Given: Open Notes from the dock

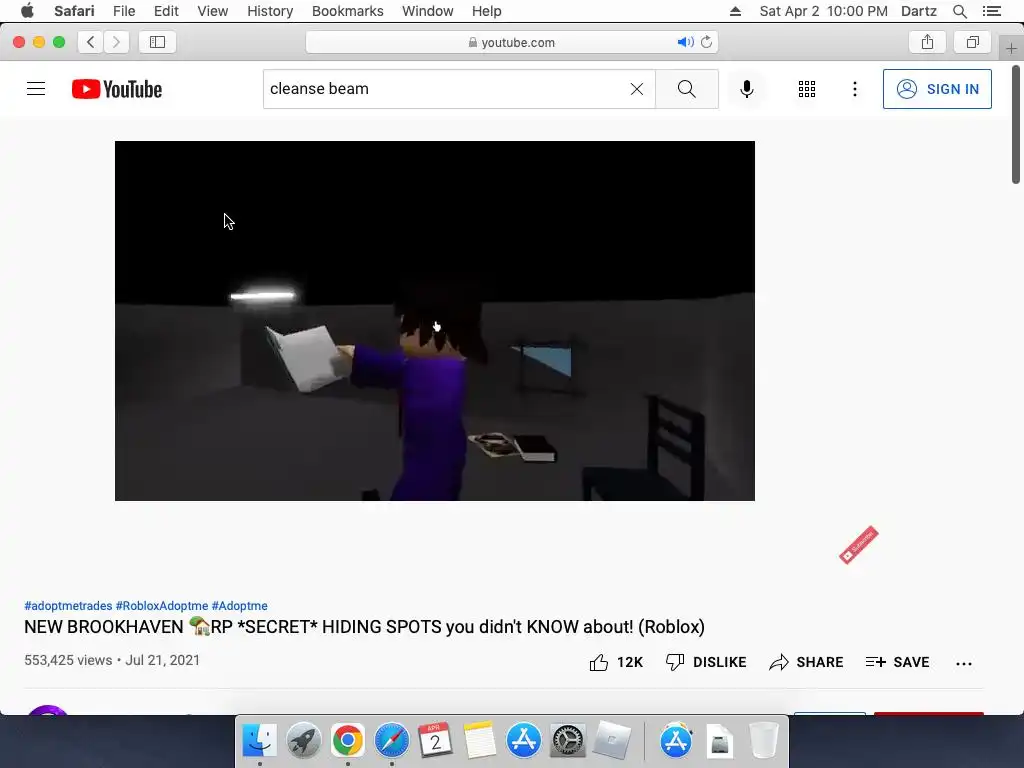Looking at the screenshot, I should (479, 741).
